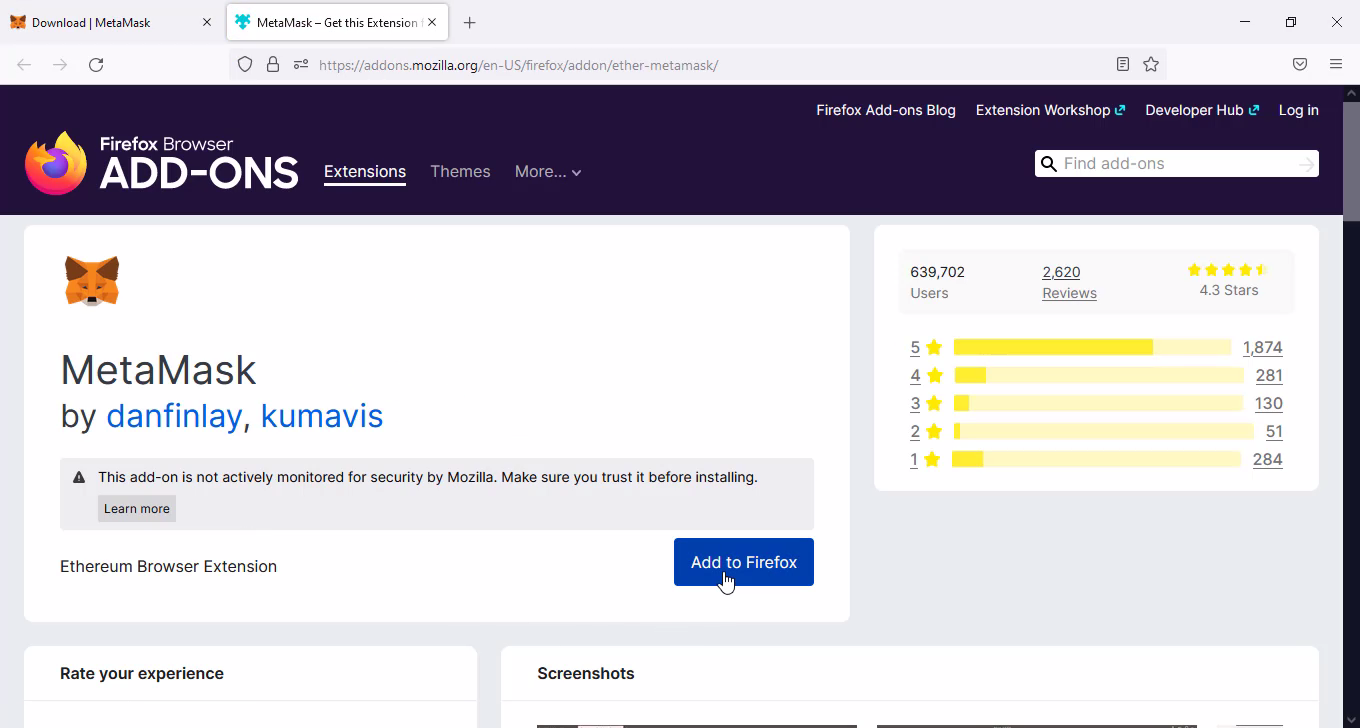1360x728 pixels.
Task: Filter reviews by the 5-star rating bar
Action: point(1092,347)
